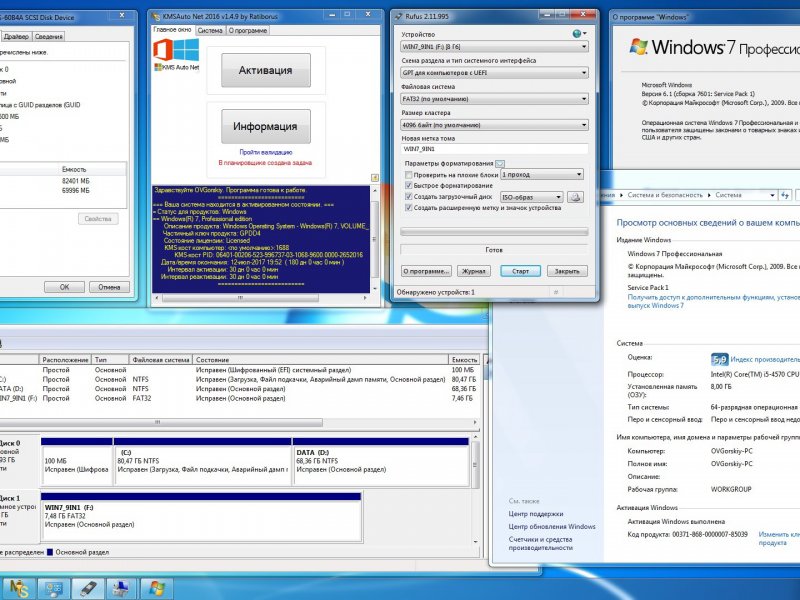Screen dimensions: 800x600
Task: Select the DATA (D:) partition block
Action: point(381,462)
